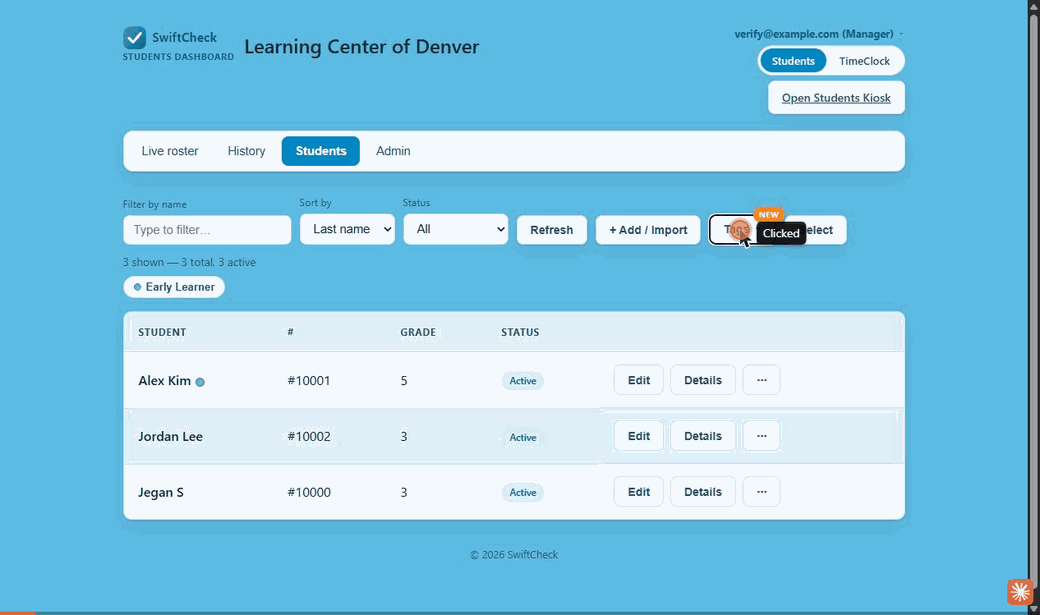Click the Active badge for Alex Kim
The height and width of the screenshot is (615, 1040).
click(x=523, y=381)
